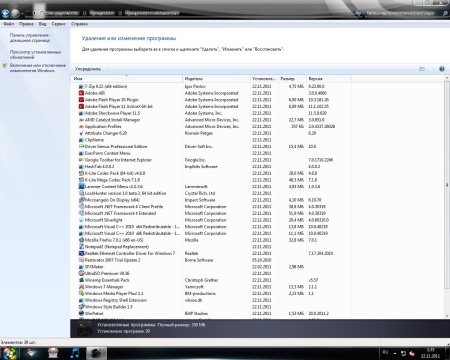Click the Adobe Flash Player 11 ActiveX icon
450x360 pixels.
[81, 106]
